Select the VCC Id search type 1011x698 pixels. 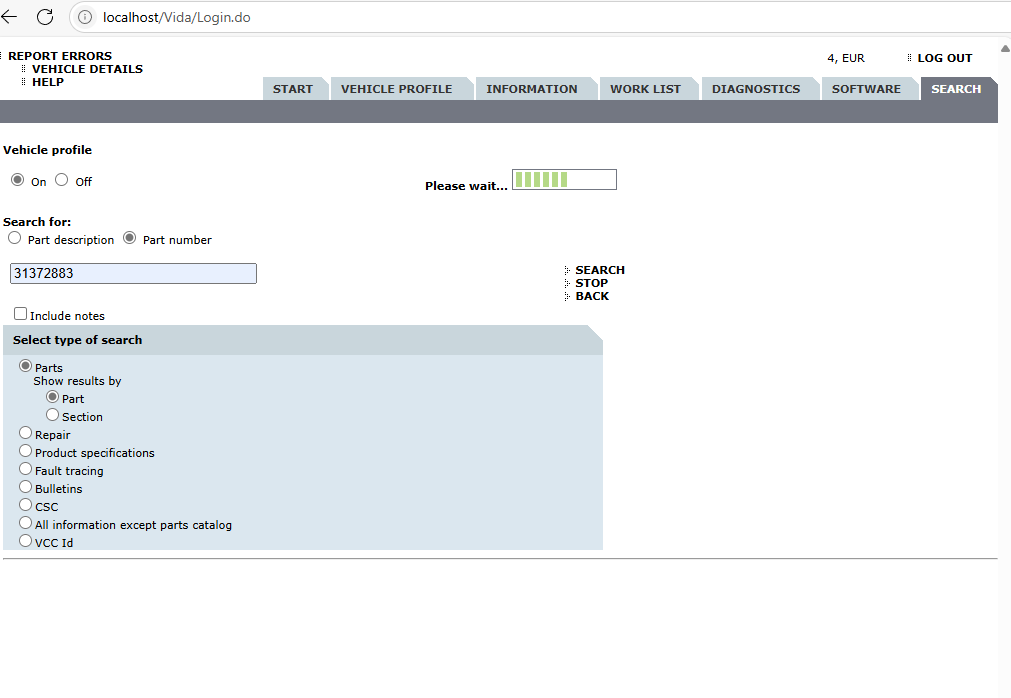click(26, 541)
